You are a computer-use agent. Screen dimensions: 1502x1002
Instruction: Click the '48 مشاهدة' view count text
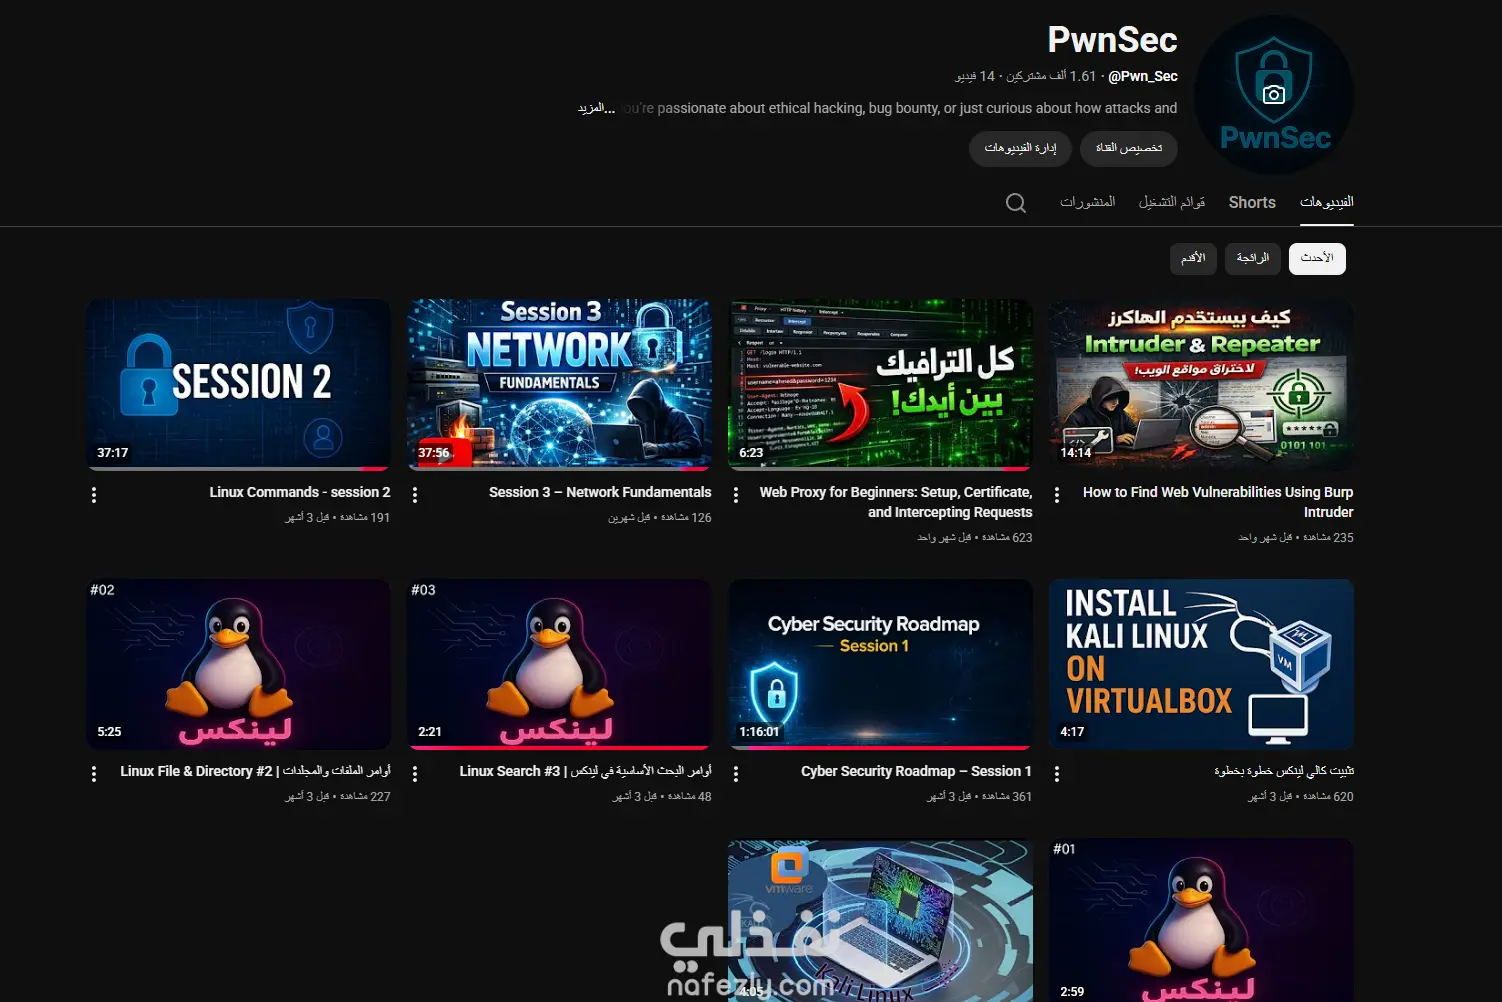click(x=690, y=797)
